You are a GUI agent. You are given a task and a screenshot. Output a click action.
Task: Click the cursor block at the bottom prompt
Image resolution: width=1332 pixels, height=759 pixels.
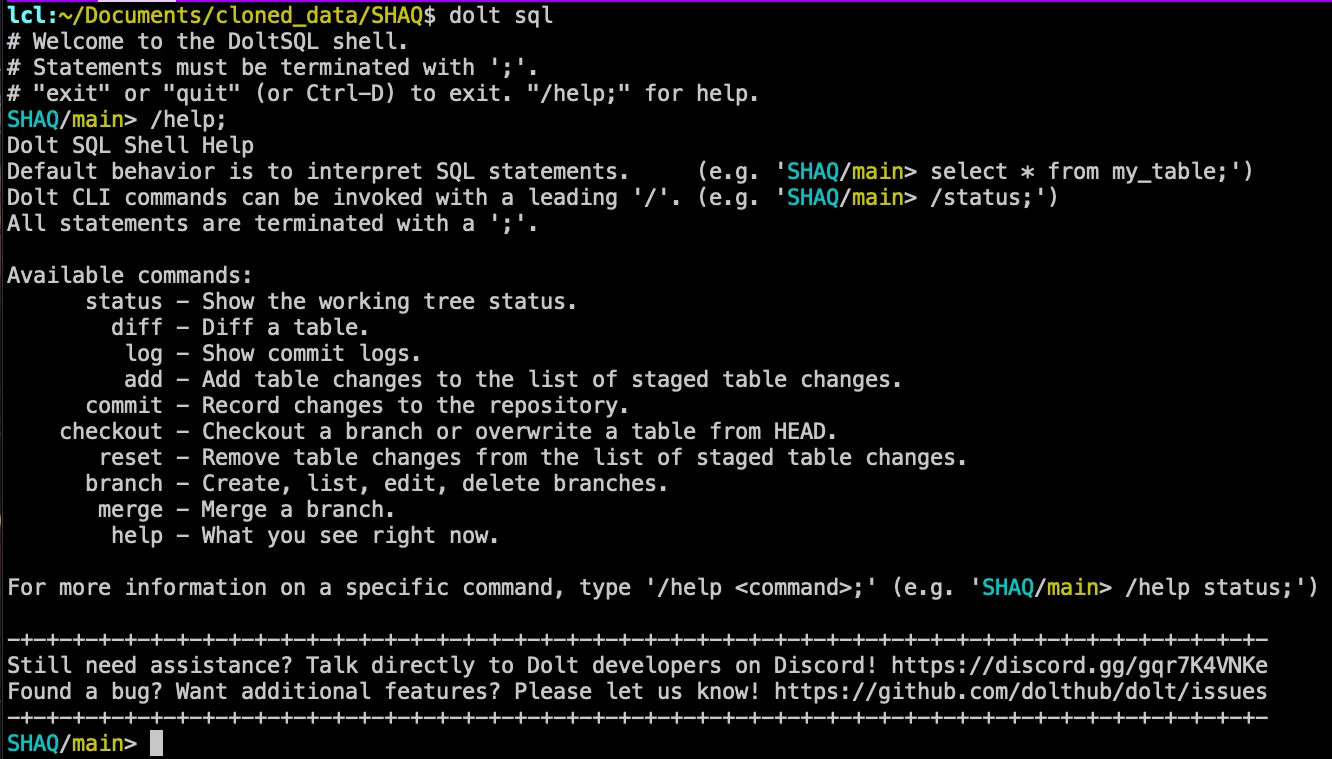point(155,744)
